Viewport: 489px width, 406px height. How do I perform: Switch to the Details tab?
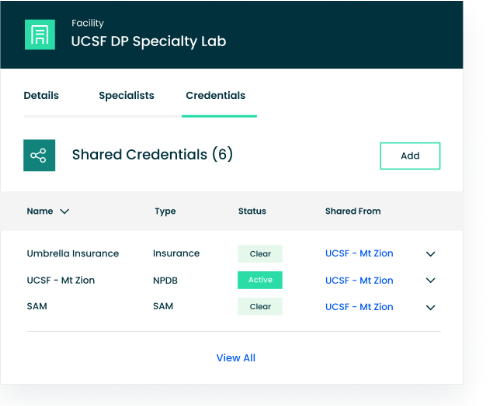[41, 96]
